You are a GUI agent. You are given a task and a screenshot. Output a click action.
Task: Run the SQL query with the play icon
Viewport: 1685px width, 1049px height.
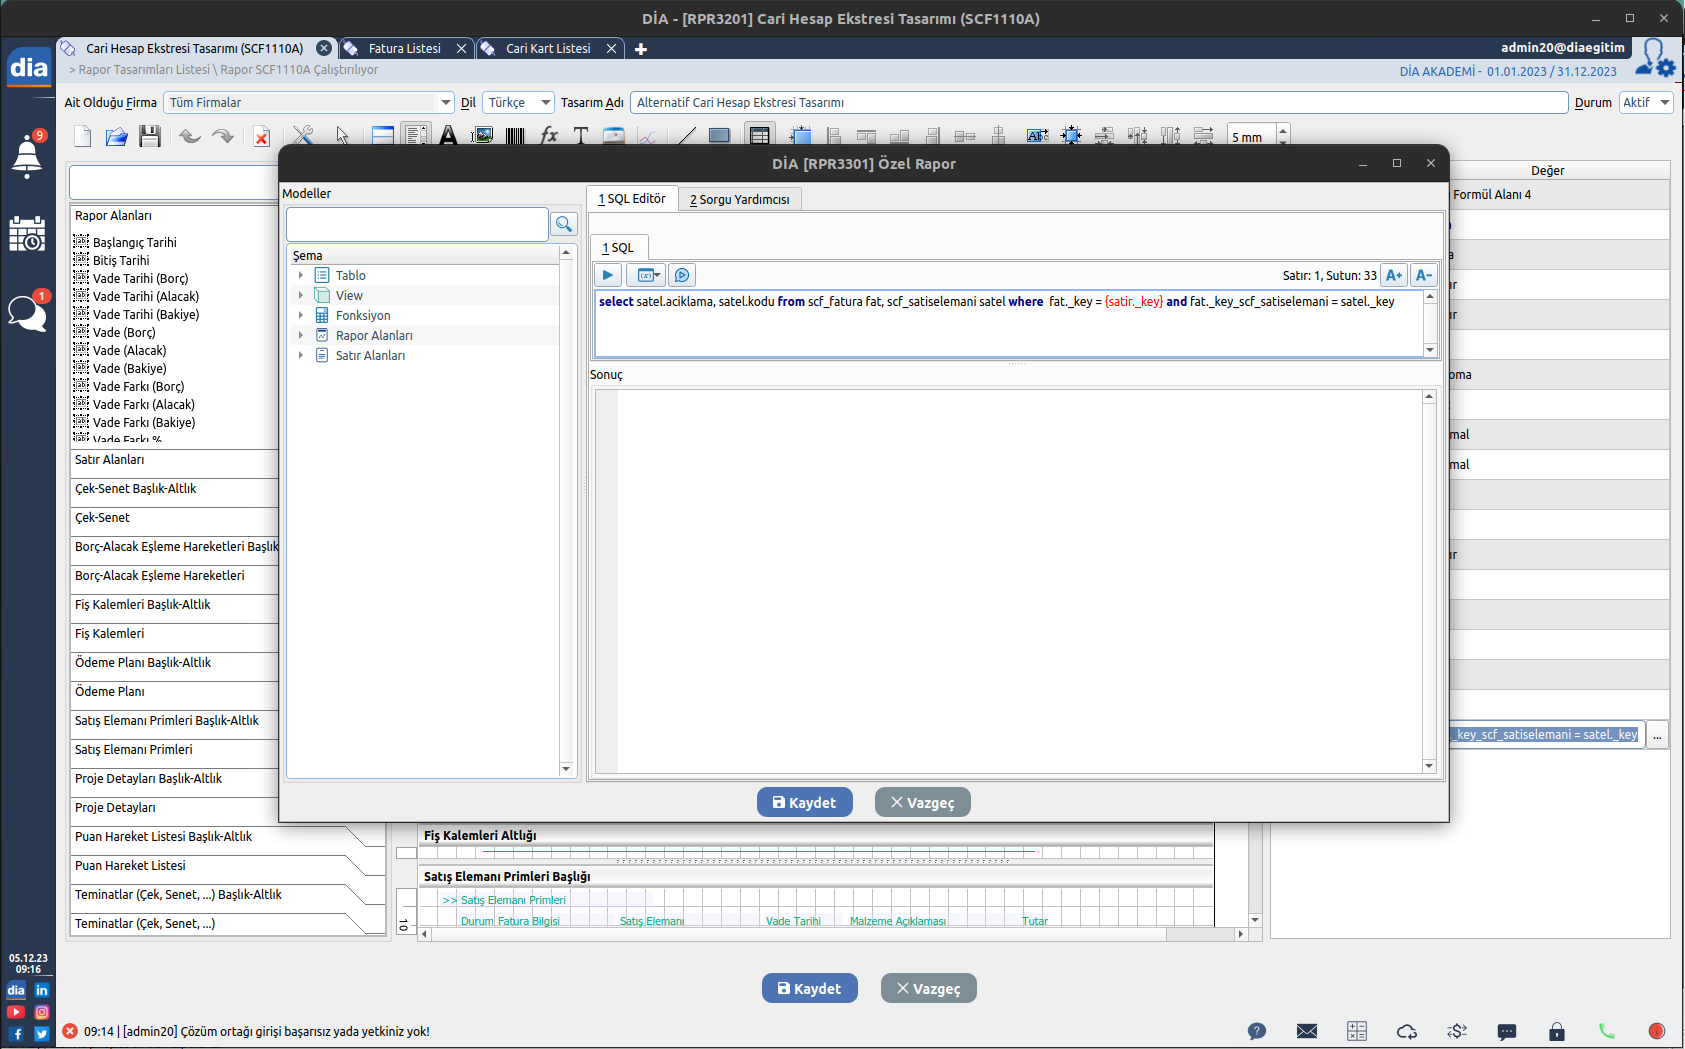tap(608, 275)
